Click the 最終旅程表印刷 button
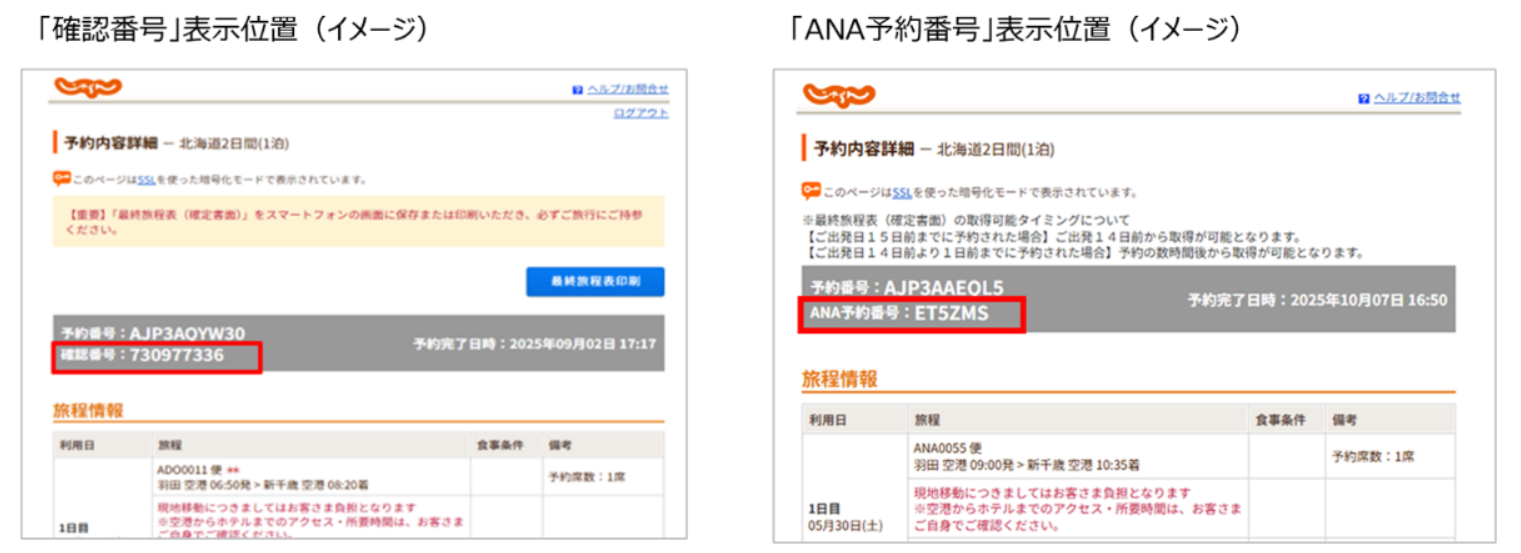Viewport: 1521px width, 553px height. click(595, 282)
